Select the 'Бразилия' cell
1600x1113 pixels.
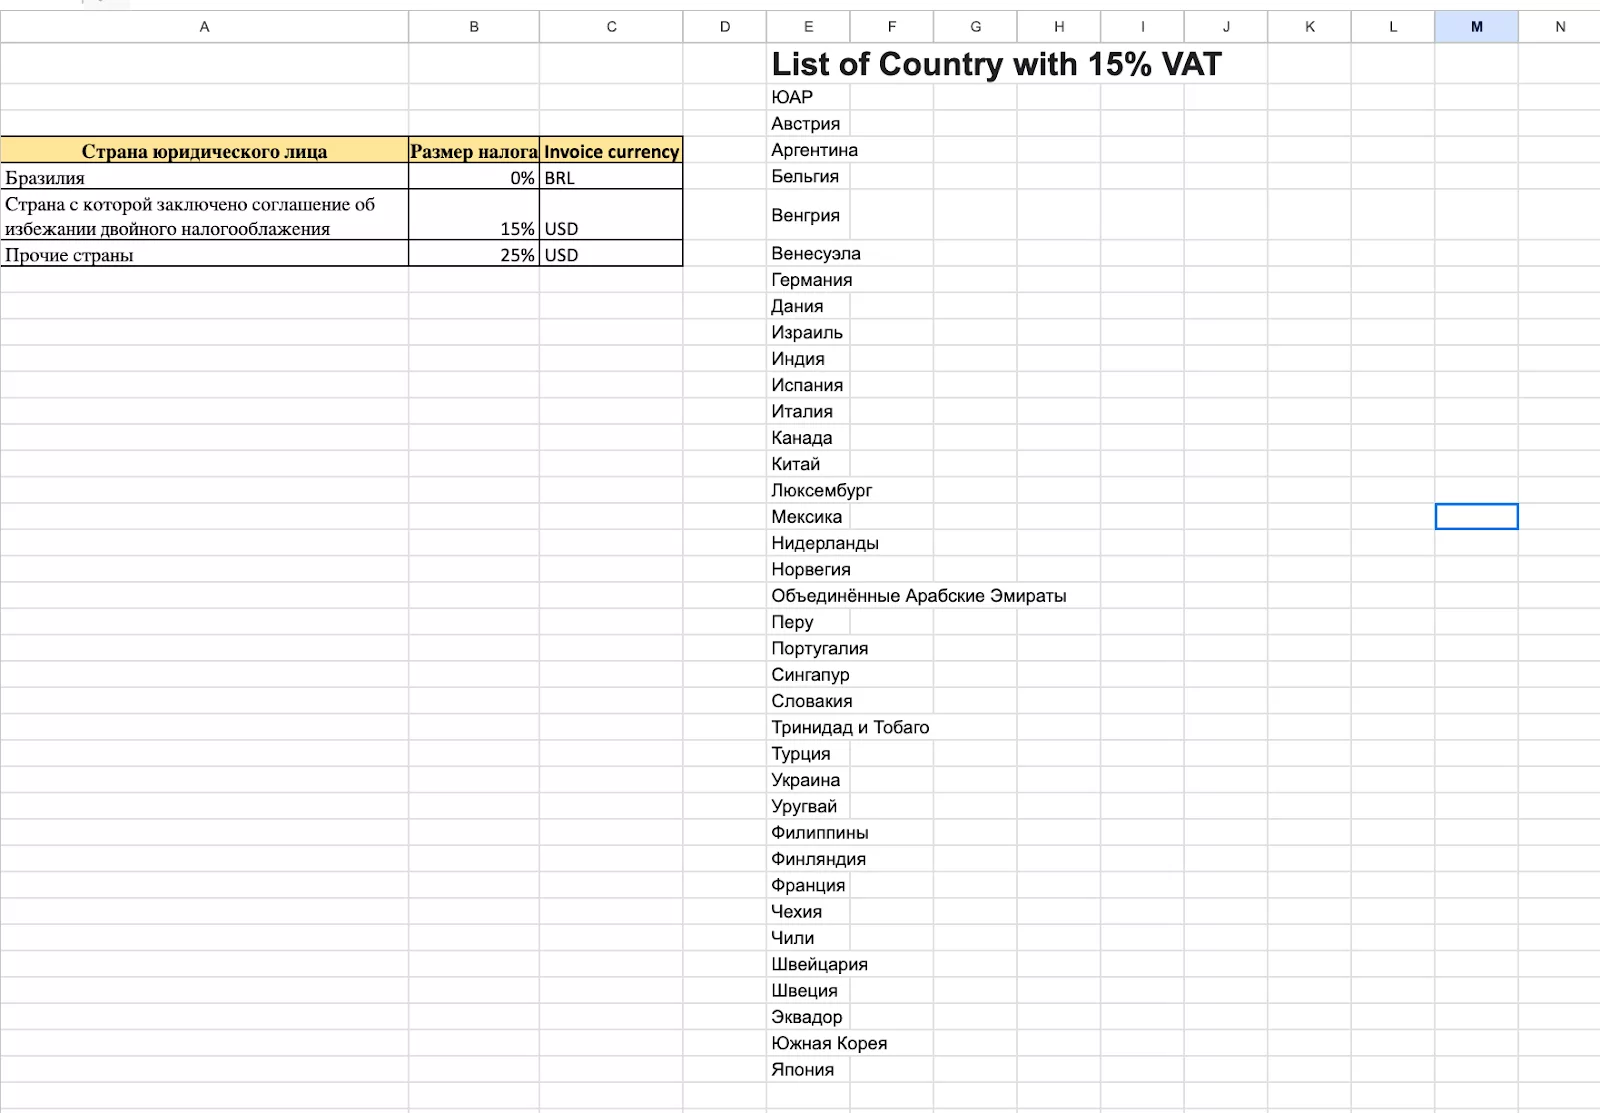coord(204,178)
